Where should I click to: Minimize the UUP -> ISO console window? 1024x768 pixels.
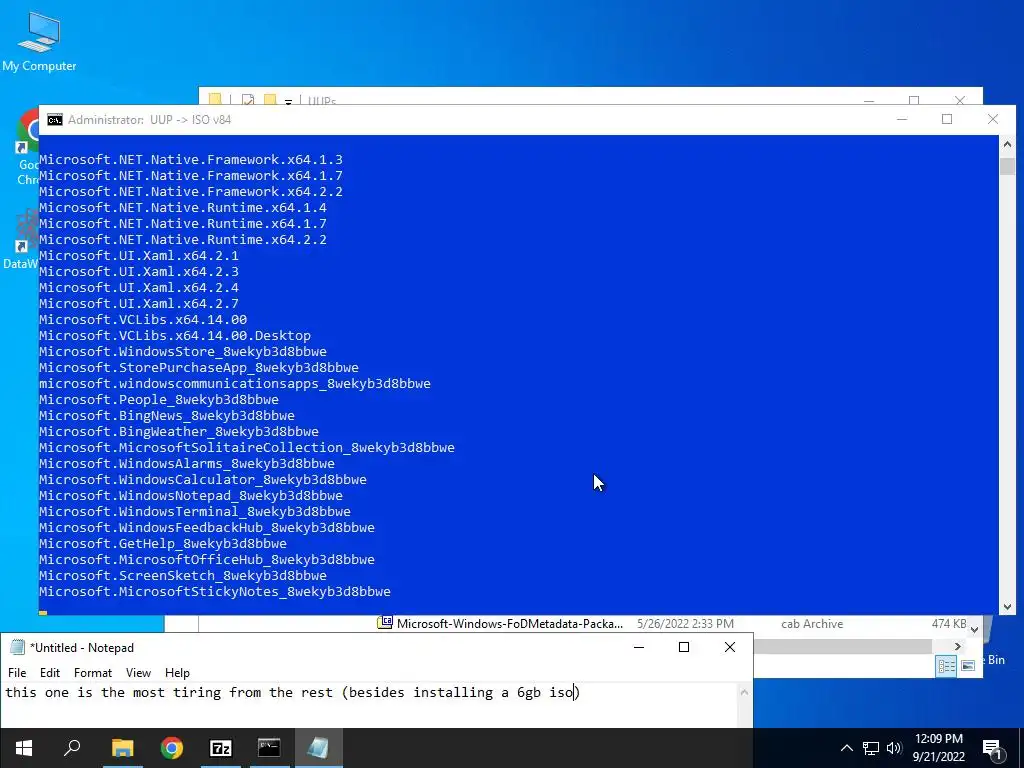pos(902,120)
